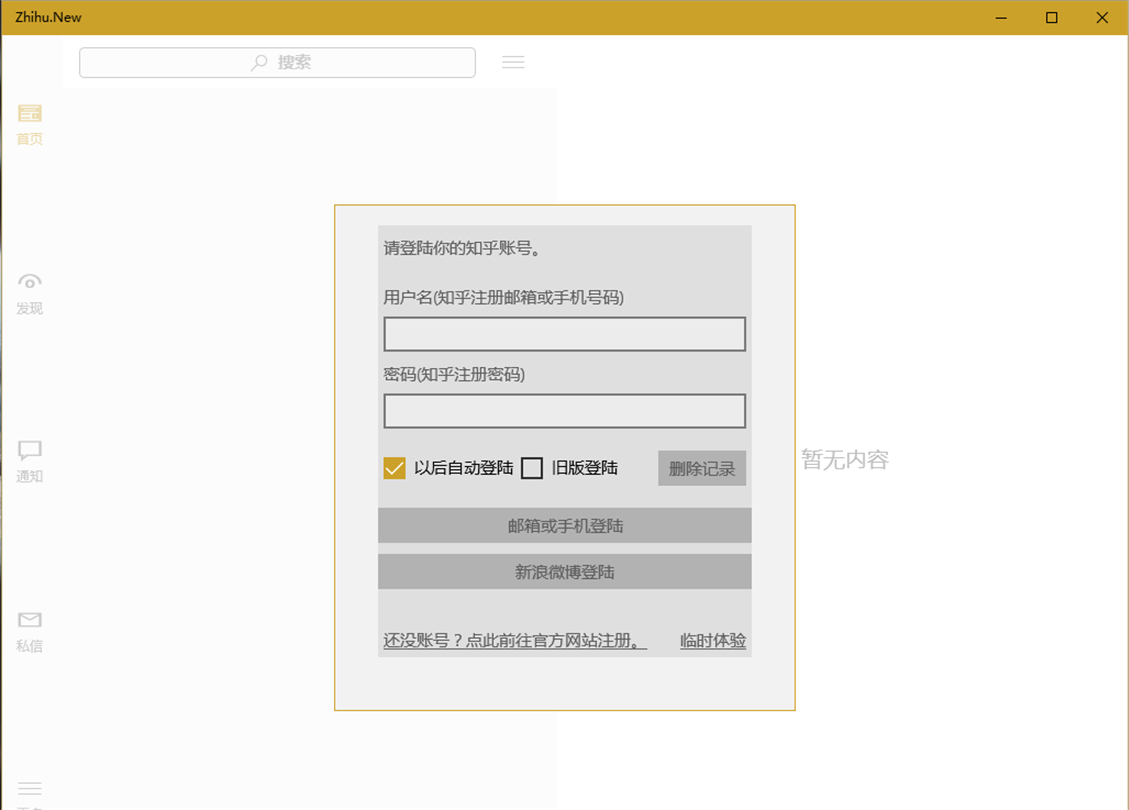1129x810 pixels.
Task: Focus the 密码 password input field
Action: point(564,411)
